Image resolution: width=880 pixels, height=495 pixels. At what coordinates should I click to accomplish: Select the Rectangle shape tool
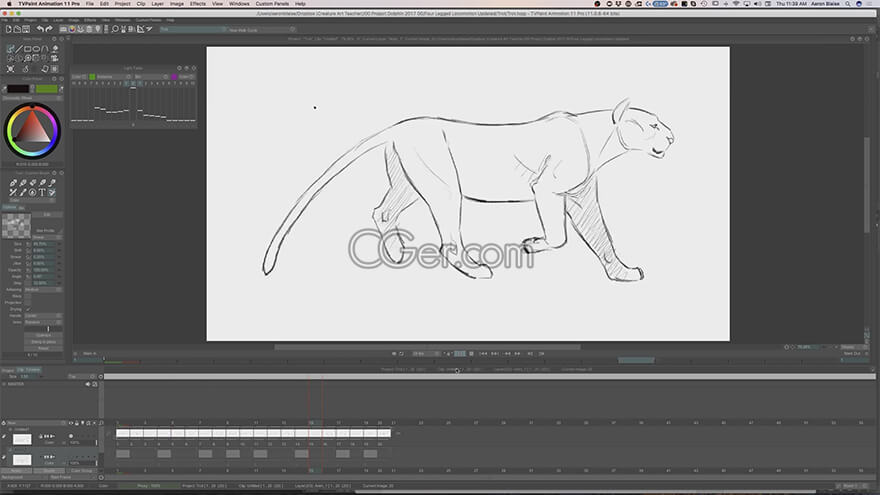(28, 49)
